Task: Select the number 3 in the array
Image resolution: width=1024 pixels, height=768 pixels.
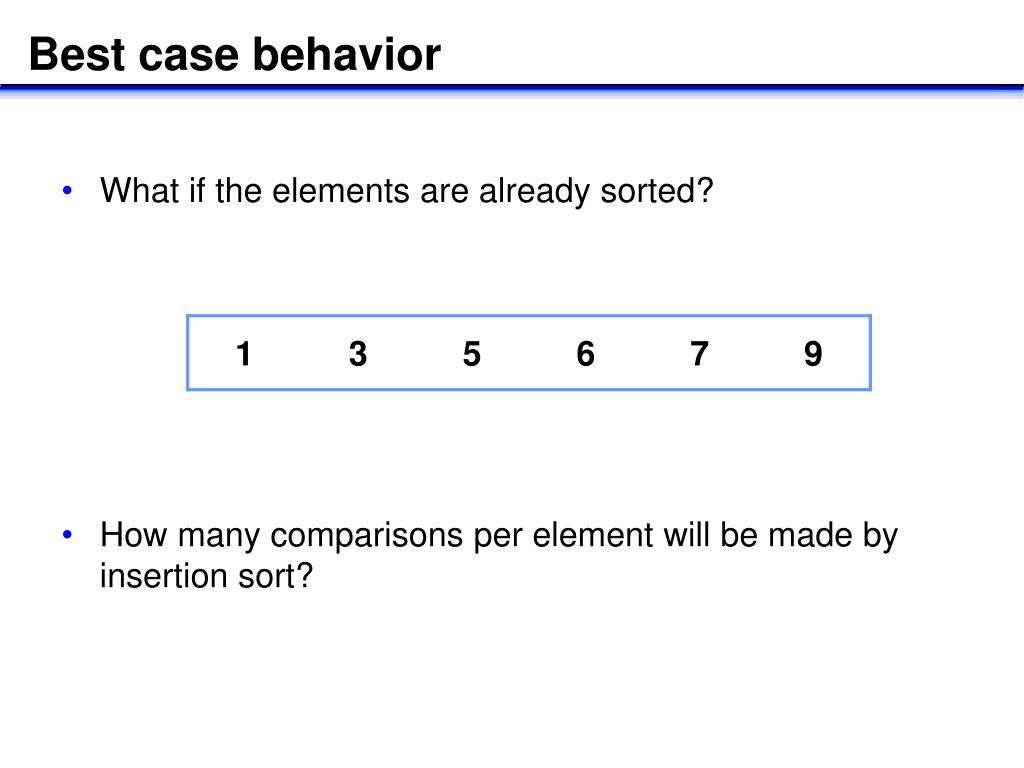Action: tap(358, 354)
